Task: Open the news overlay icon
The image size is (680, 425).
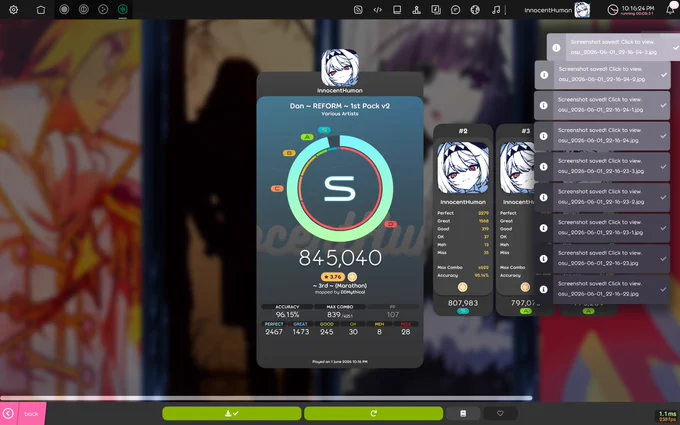Action: (x=358, y=10)
